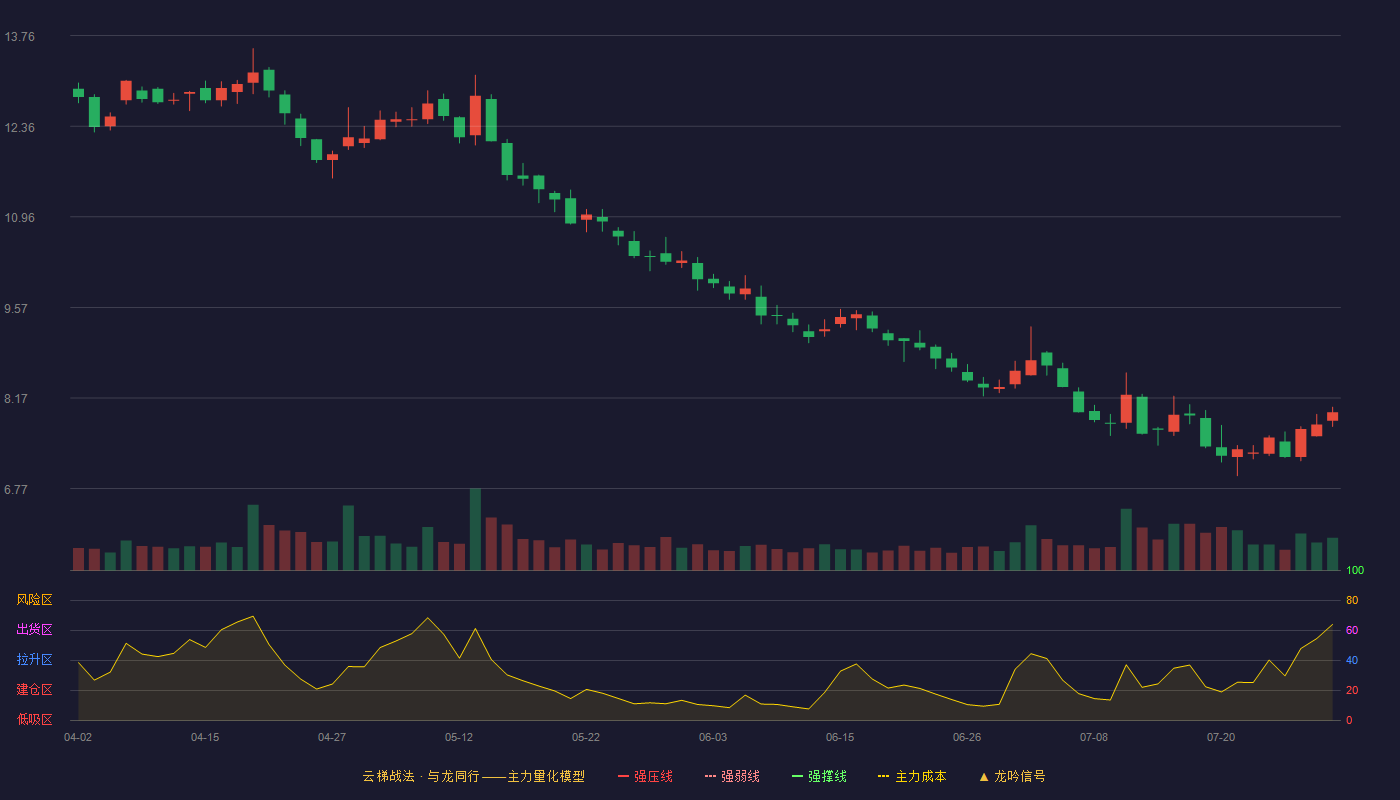The width and height of the screenshot is (1400, 800).
Task: Click the 04-27 date label
Action: (332, 737)
